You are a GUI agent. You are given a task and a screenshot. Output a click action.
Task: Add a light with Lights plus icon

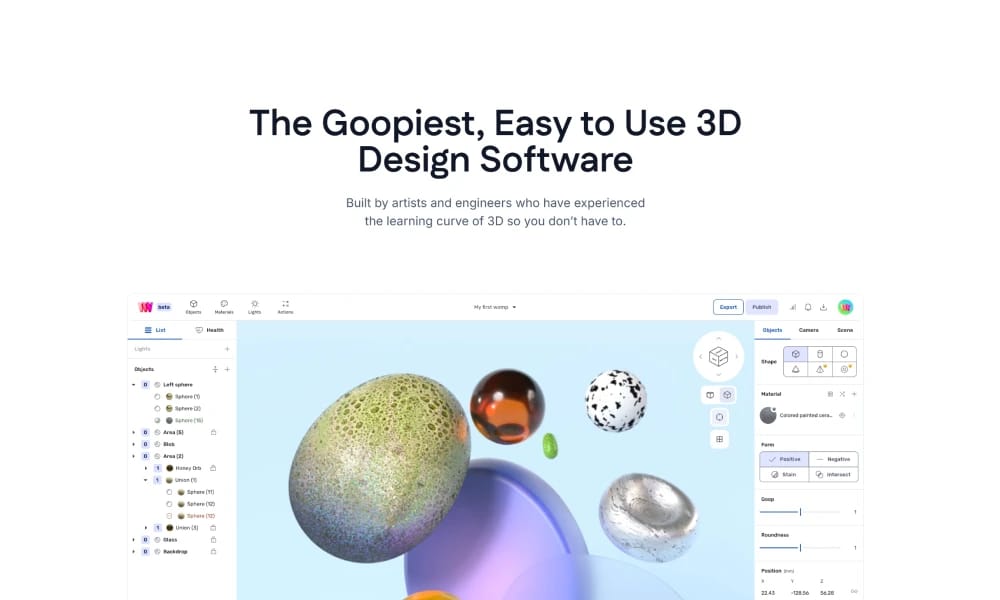tap(227, 349)
